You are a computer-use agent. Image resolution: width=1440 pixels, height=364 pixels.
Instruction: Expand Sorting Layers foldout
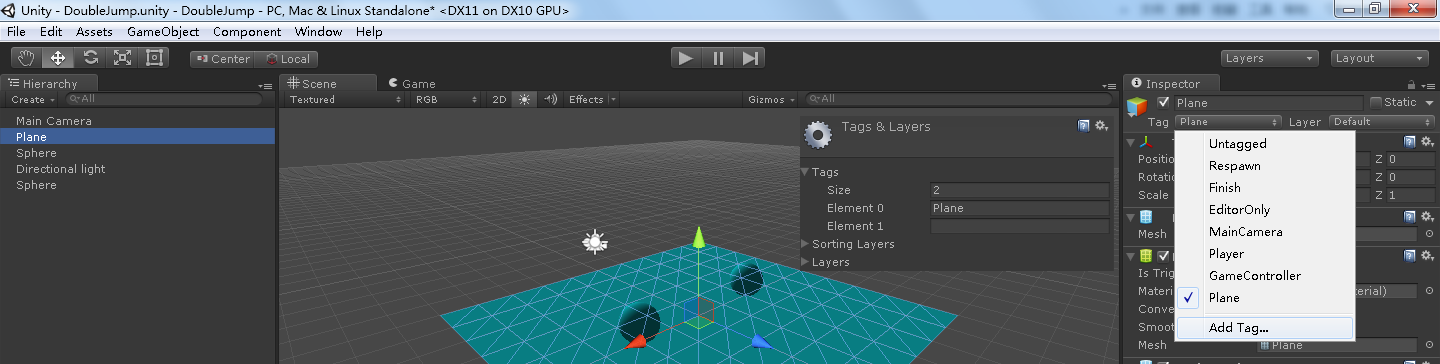tap(806, 244)
